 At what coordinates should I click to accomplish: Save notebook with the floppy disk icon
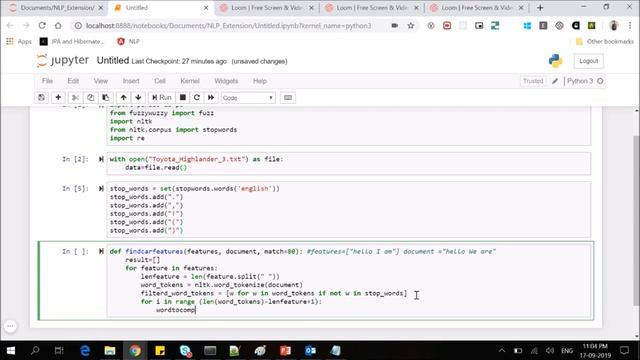click(x=41, y=98)
